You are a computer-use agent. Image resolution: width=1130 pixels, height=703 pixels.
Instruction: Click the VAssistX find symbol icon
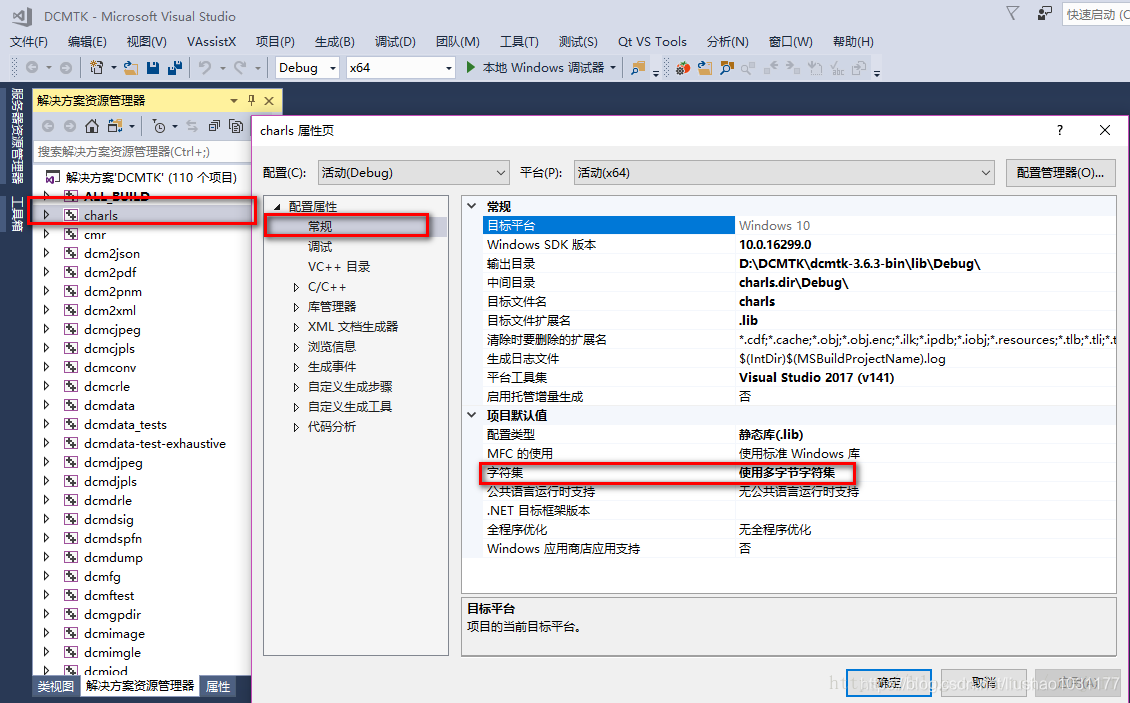pos(726,68)
